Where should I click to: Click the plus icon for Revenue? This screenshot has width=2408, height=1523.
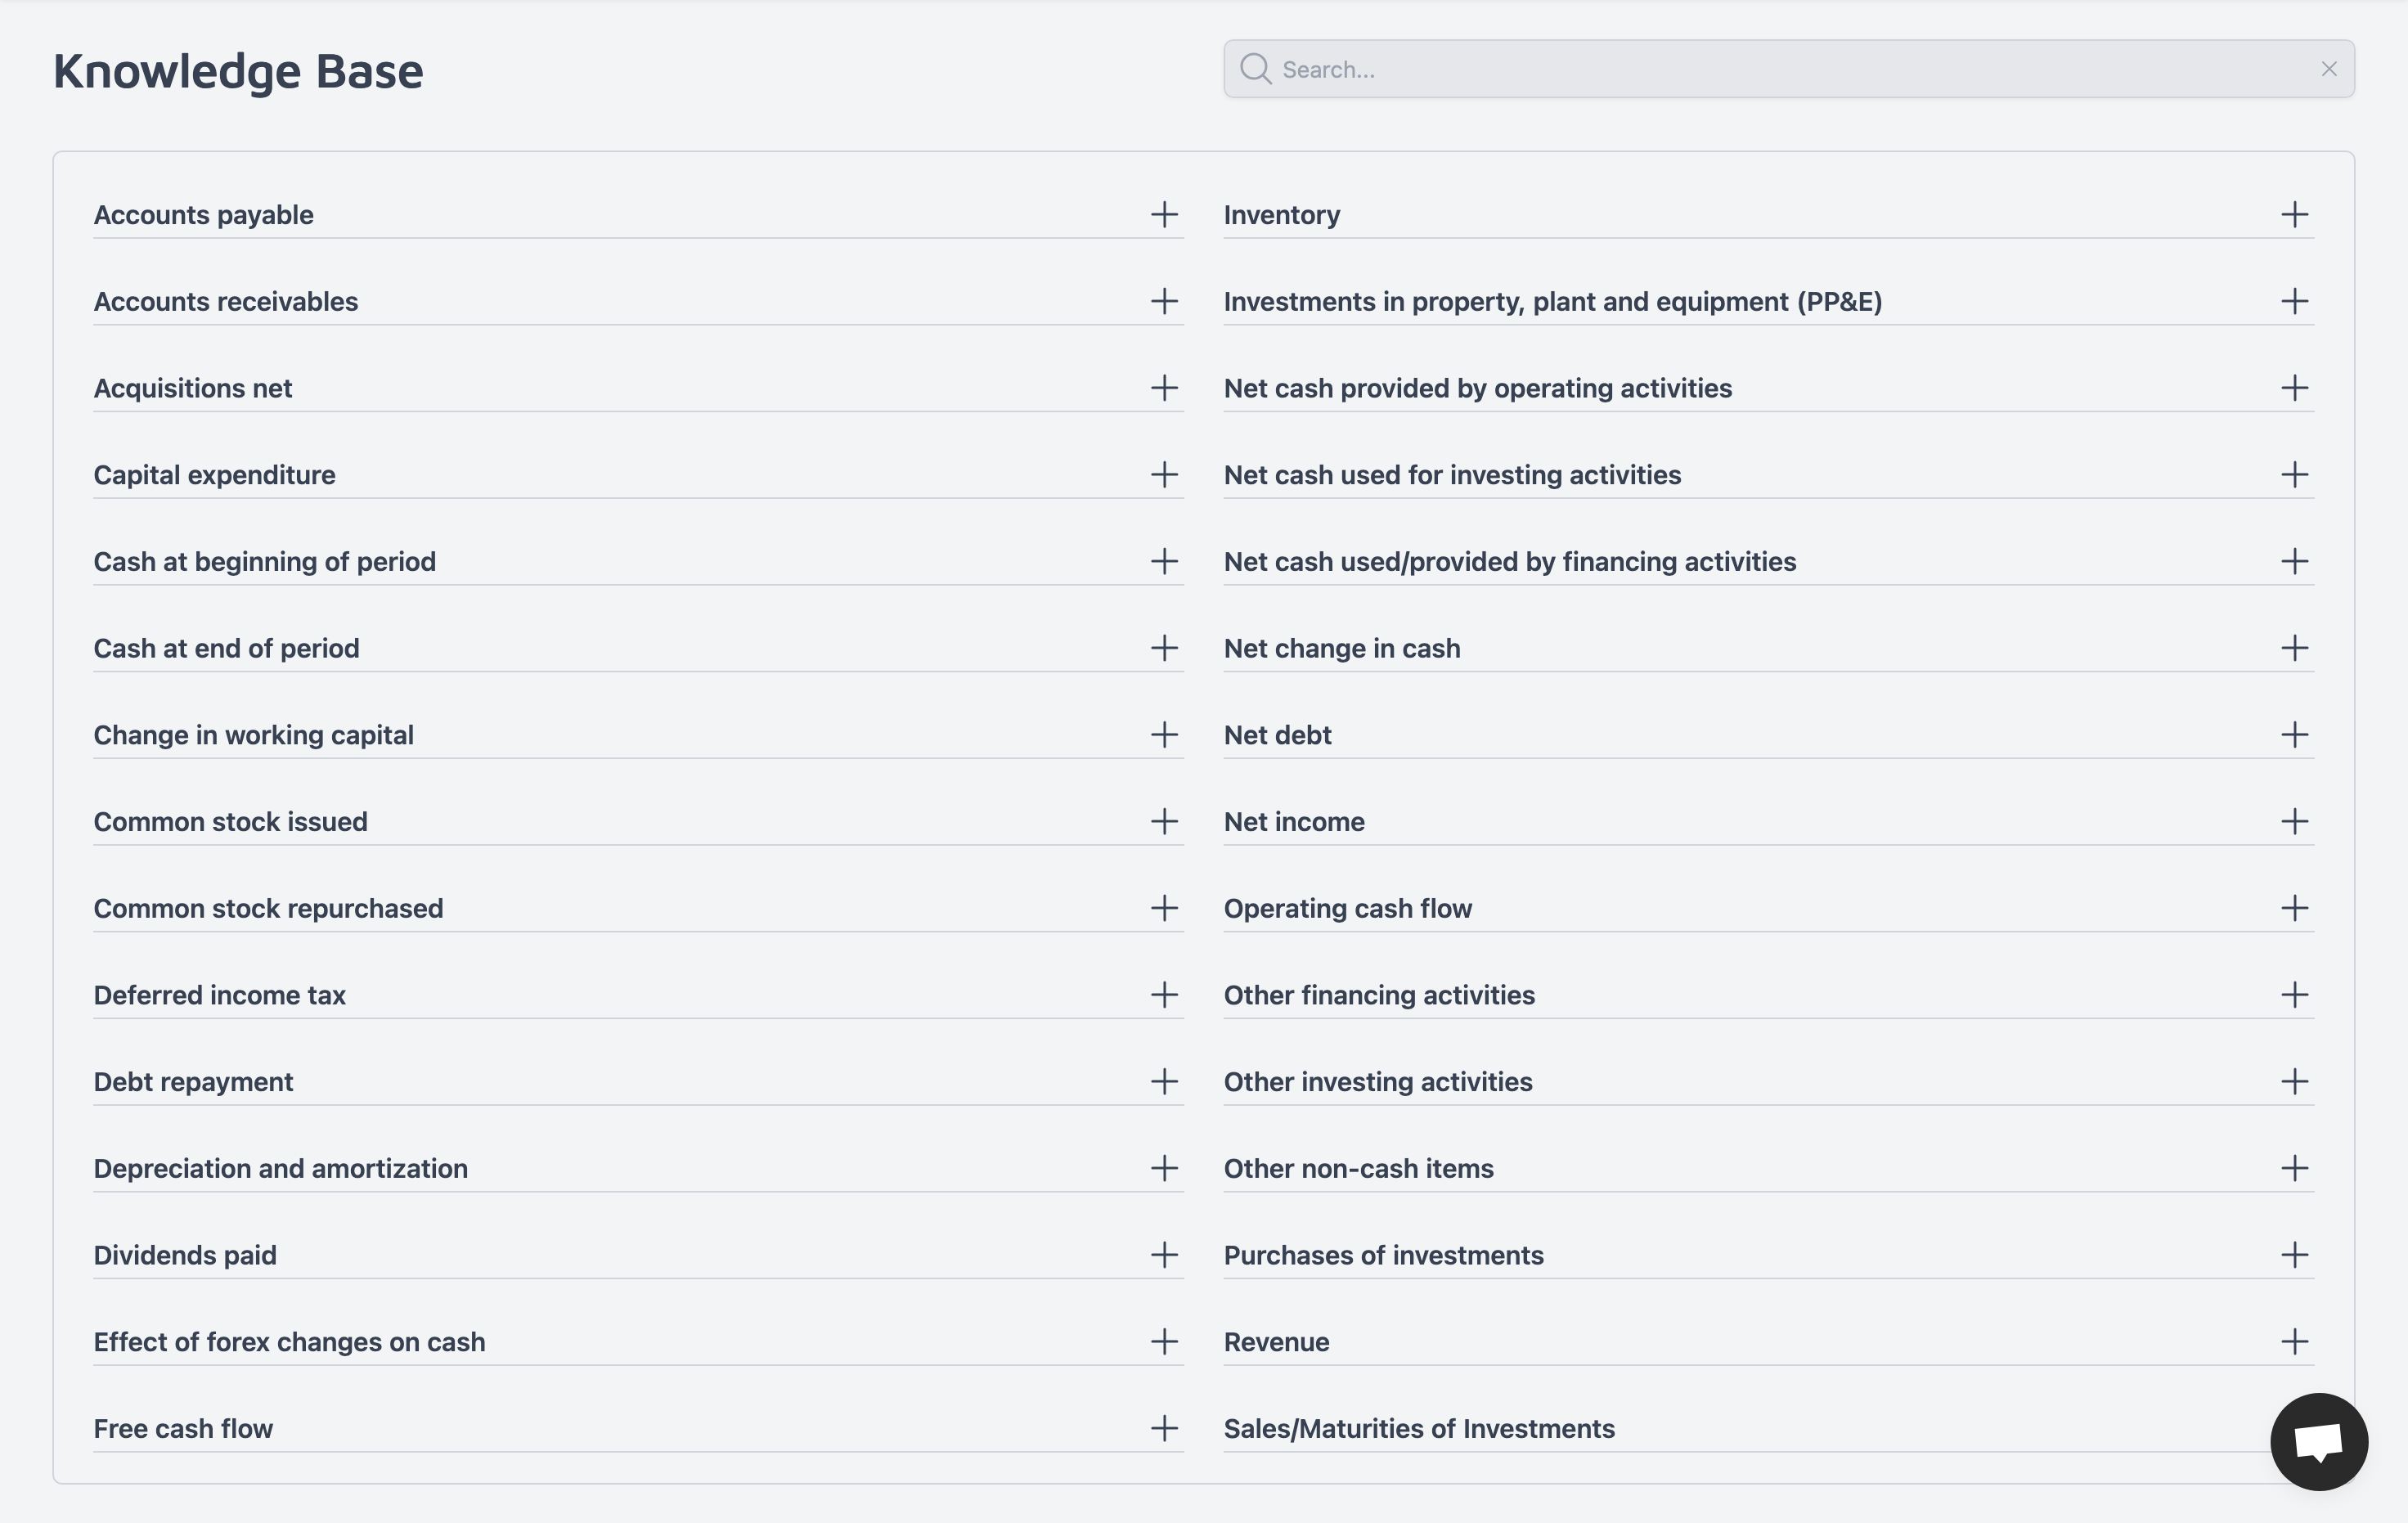(x=2295, y=1341)
